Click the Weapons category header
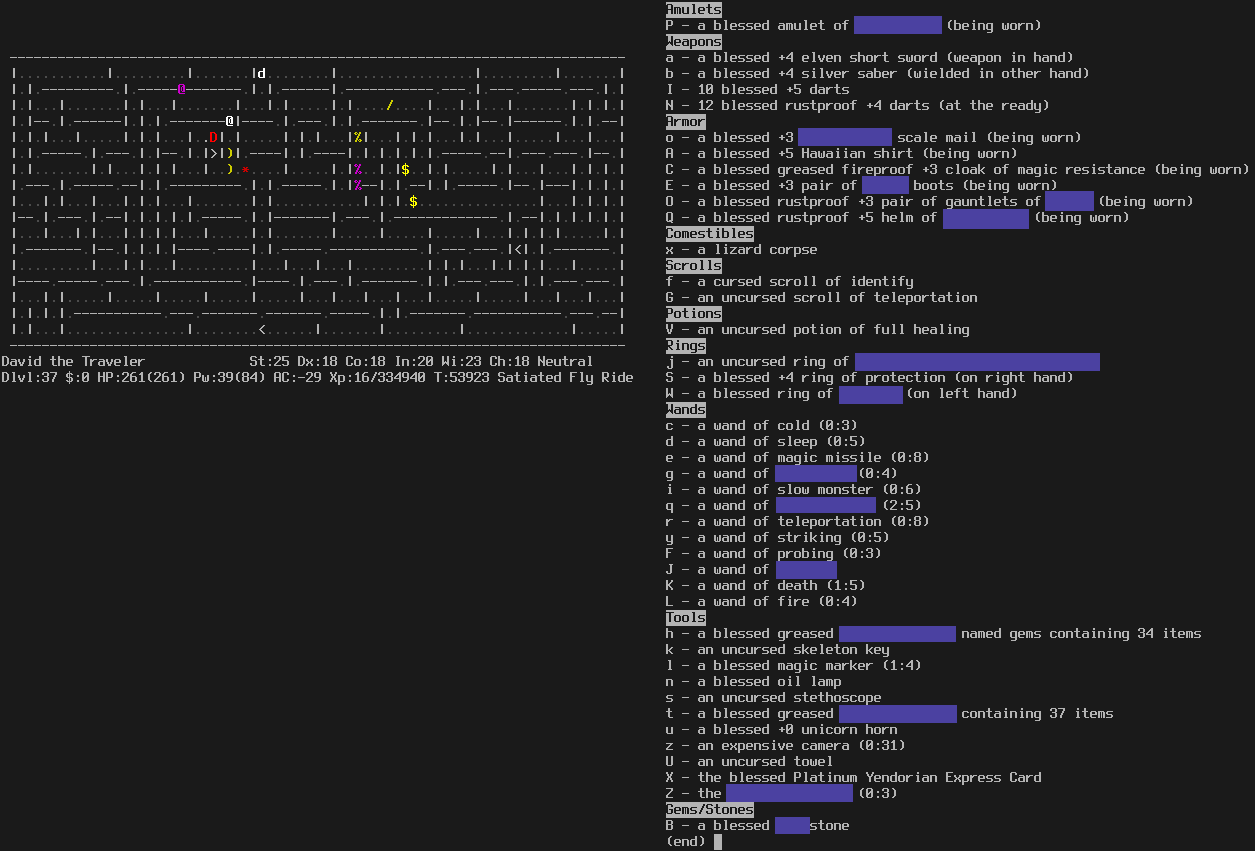 (x=694, y=41)
